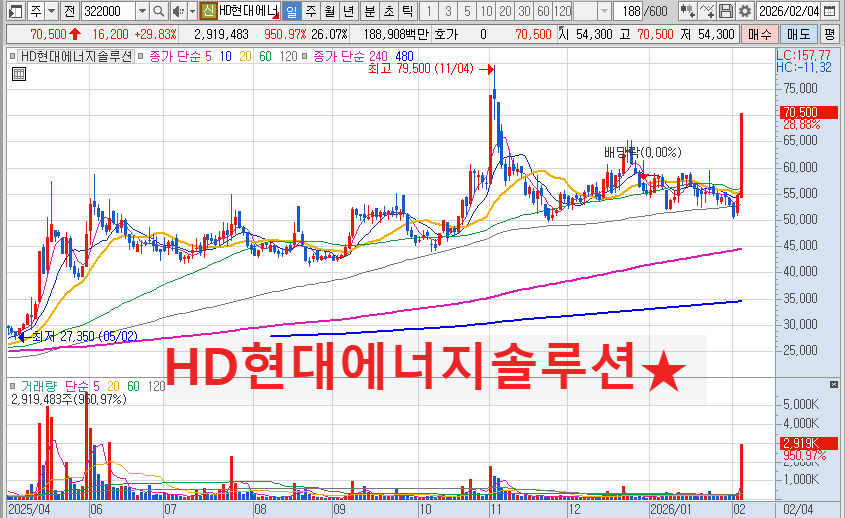Click the stock name field HD현대에너

click(248, 11)
